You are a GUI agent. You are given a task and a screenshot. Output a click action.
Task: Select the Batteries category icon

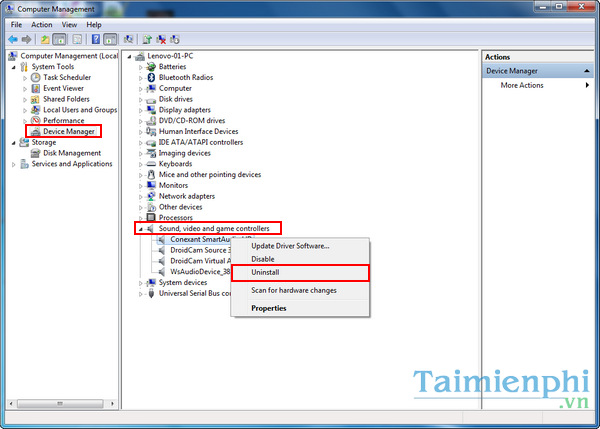pyautogui.click(x=152, y=67)
